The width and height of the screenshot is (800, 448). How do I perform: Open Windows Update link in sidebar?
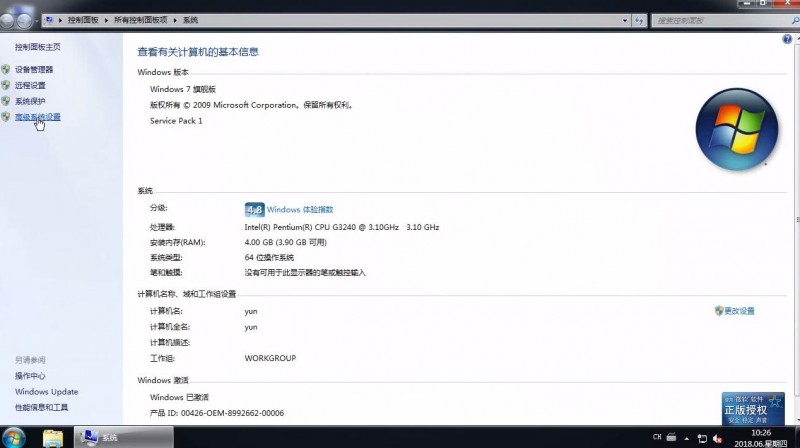click(x=46, y=392)
